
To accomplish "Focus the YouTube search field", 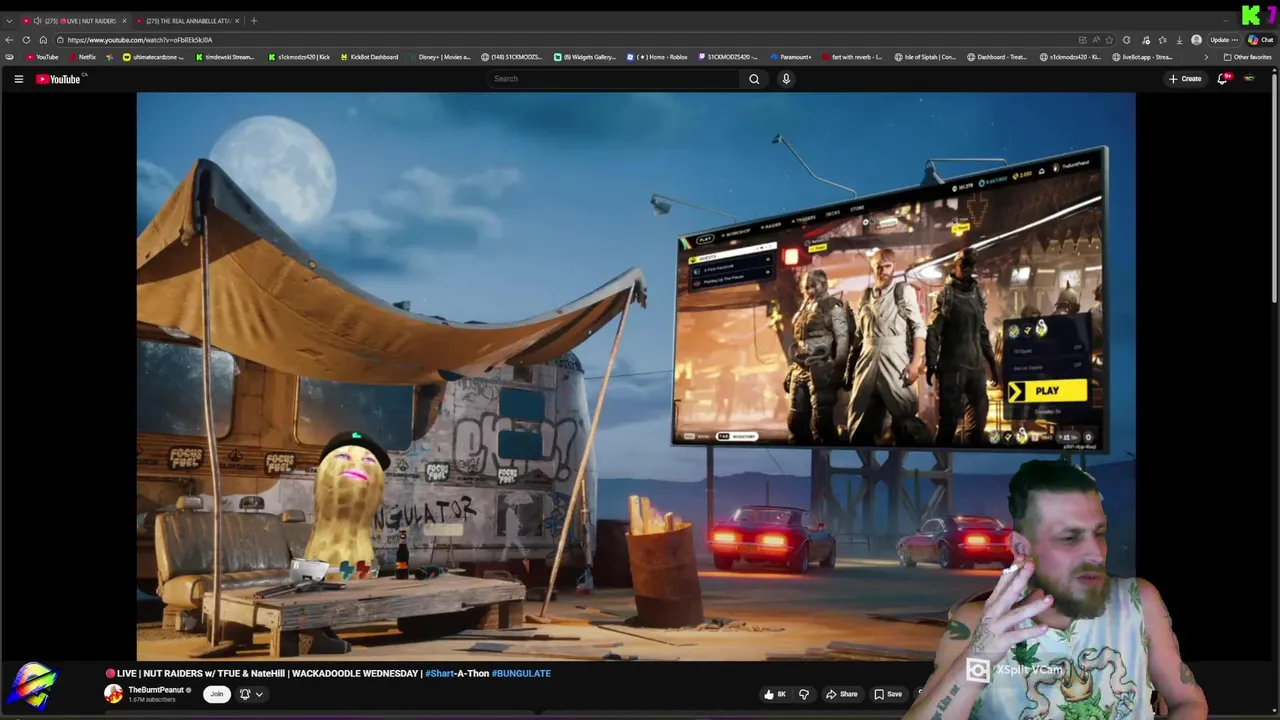I will (615, 79).
